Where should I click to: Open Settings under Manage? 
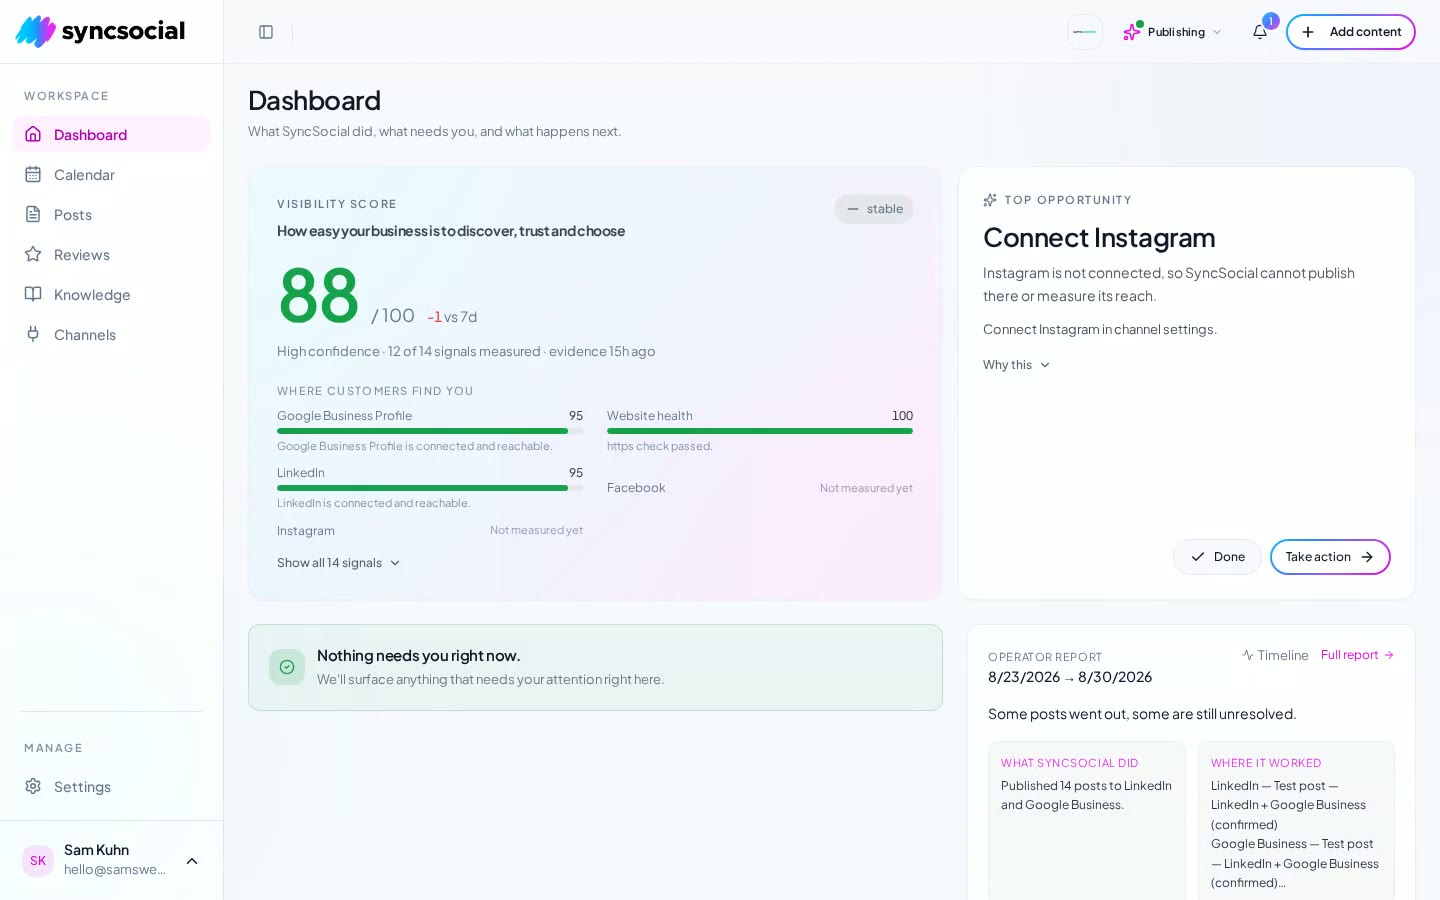(x=111, y=787)
